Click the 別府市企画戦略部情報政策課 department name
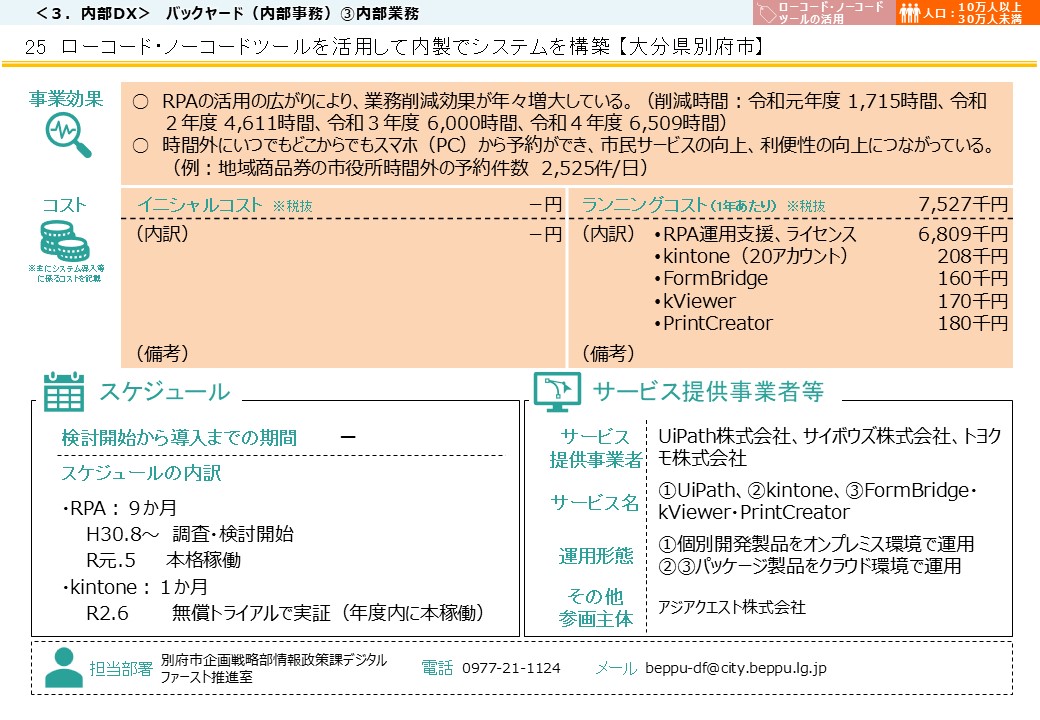This screenshot has width=1040, height=720. pos(273,668)
